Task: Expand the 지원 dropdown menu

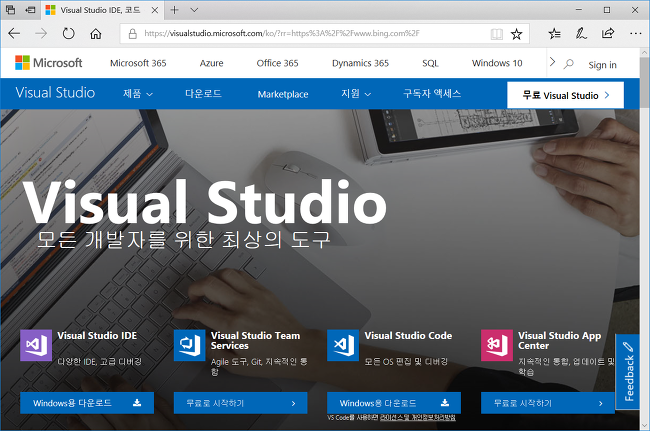Action: click(356, 94)
